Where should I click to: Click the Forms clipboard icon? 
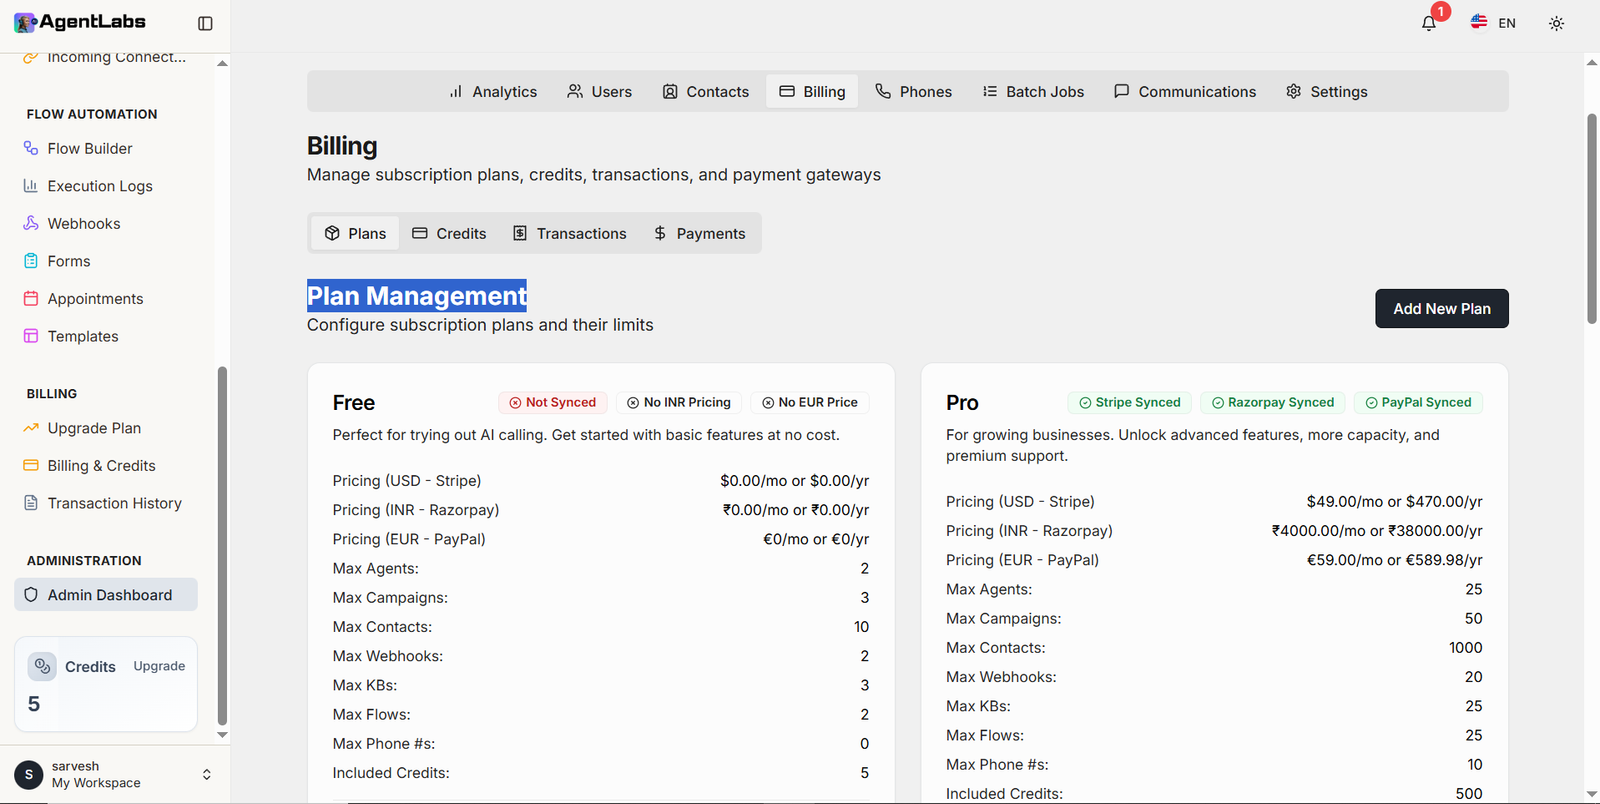pyautogui.click(x=31, y=261)
